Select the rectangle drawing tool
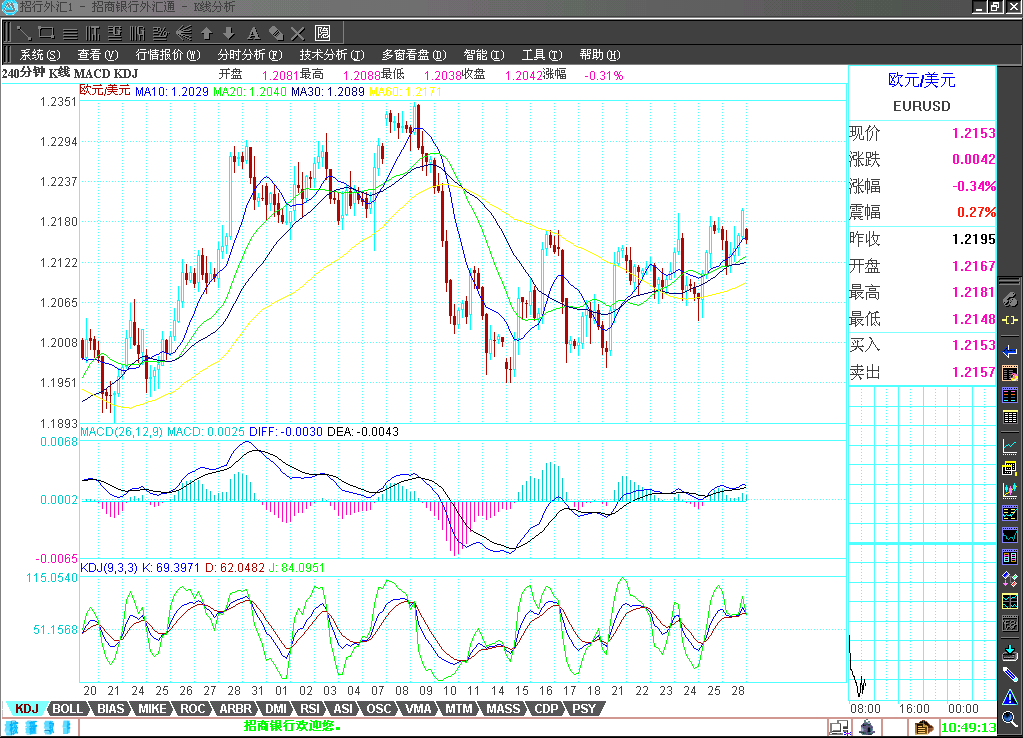Screen dimensions: 1023x738 click(x=46, y=32)
